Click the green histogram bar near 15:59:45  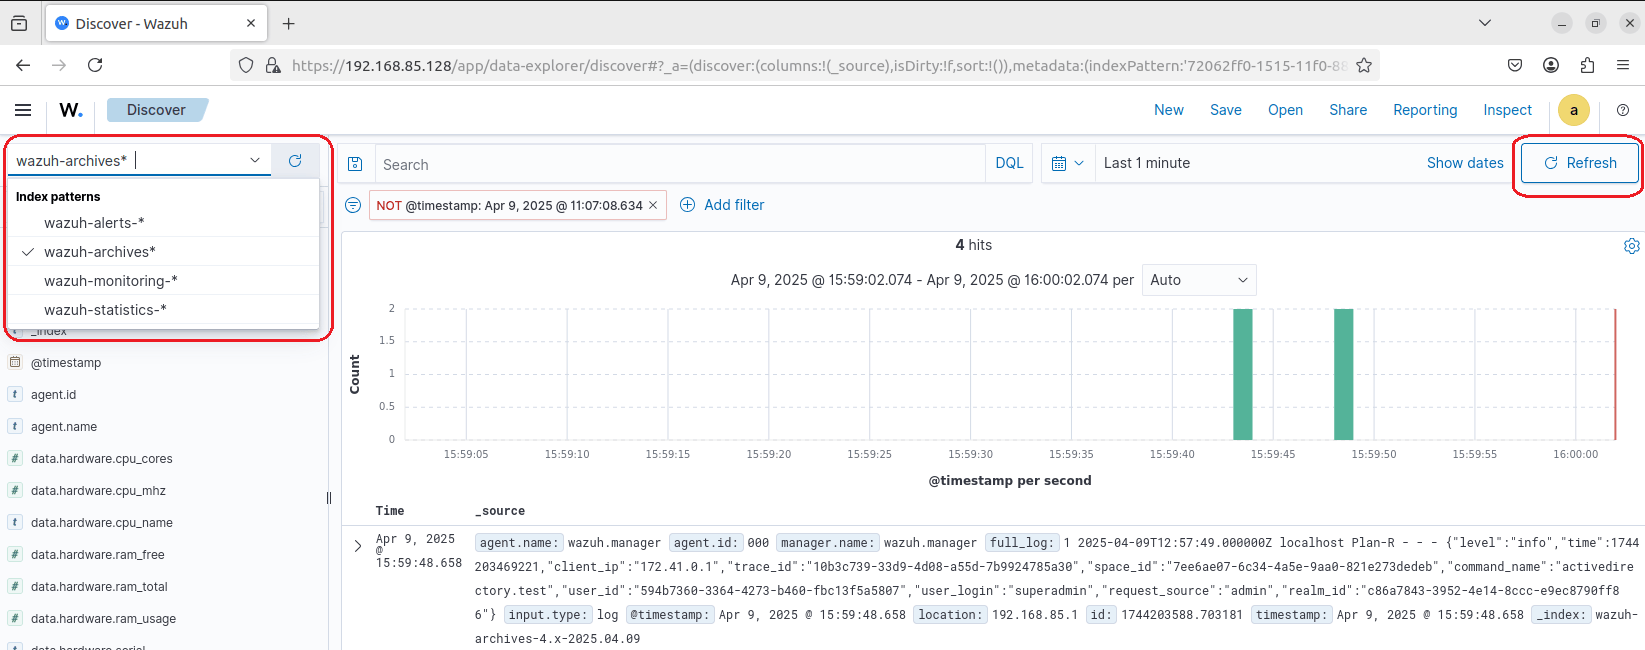(1242, 375)
